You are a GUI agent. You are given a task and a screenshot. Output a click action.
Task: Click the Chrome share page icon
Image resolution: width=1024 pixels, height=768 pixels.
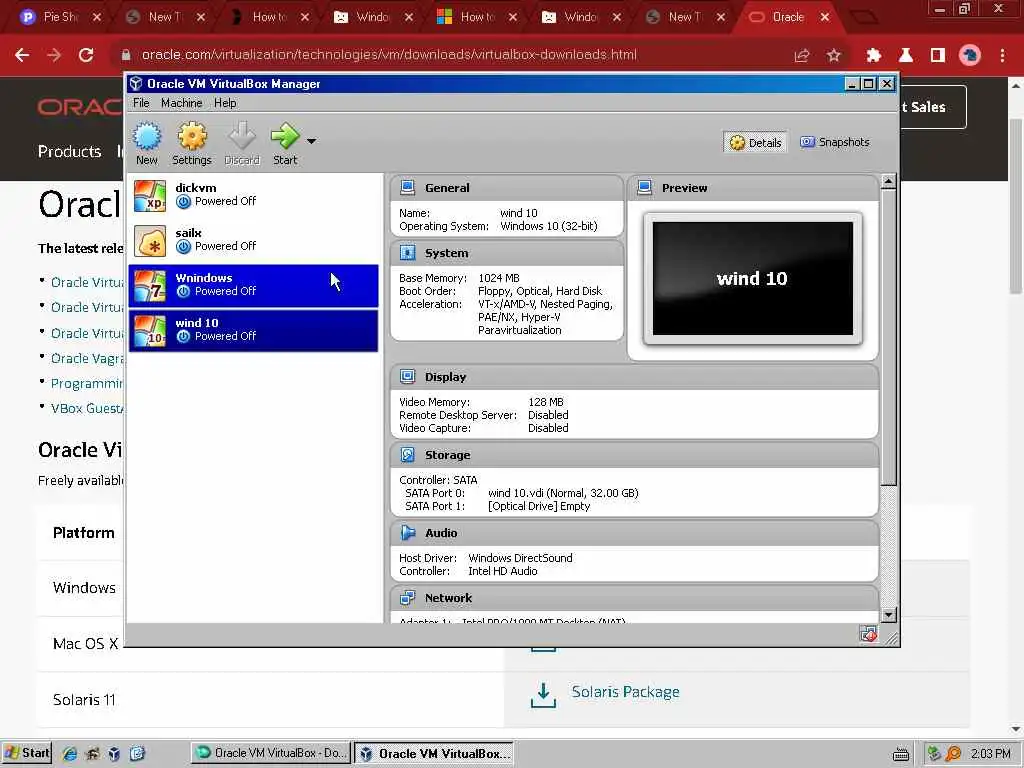(802, 56)
